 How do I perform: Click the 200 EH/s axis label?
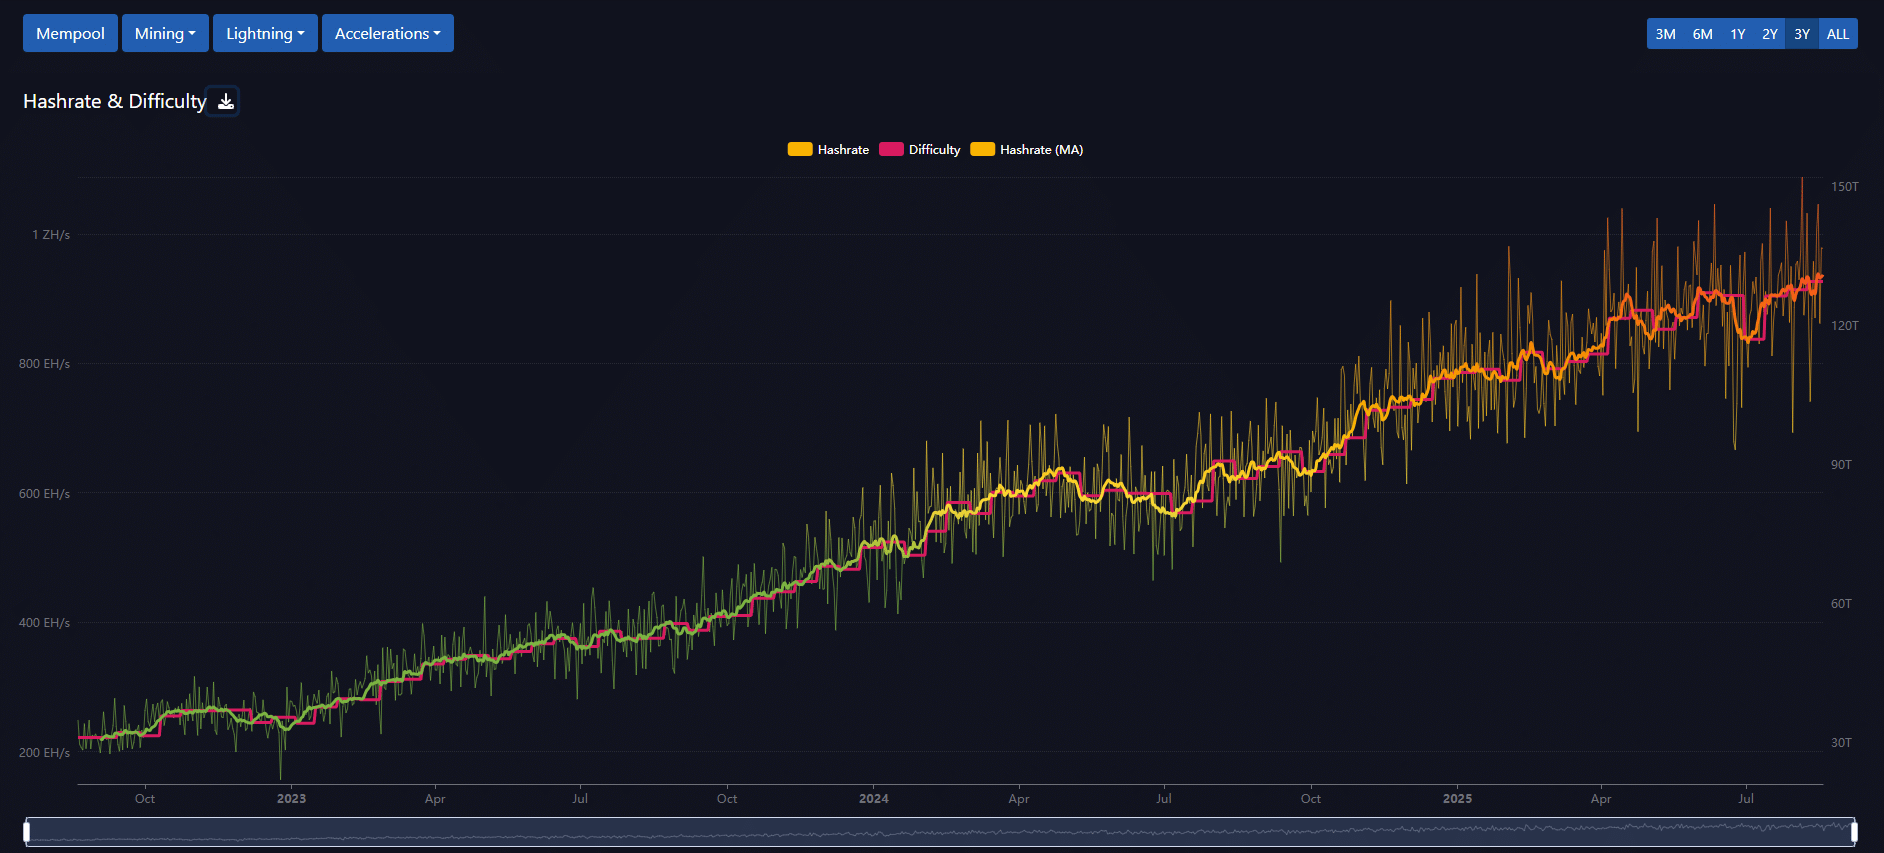click(x=44, y=753)
